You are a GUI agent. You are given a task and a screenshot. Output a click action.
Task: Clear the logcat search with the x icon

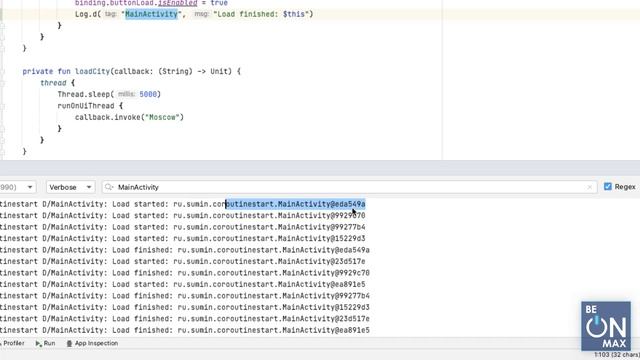(590, 187)
